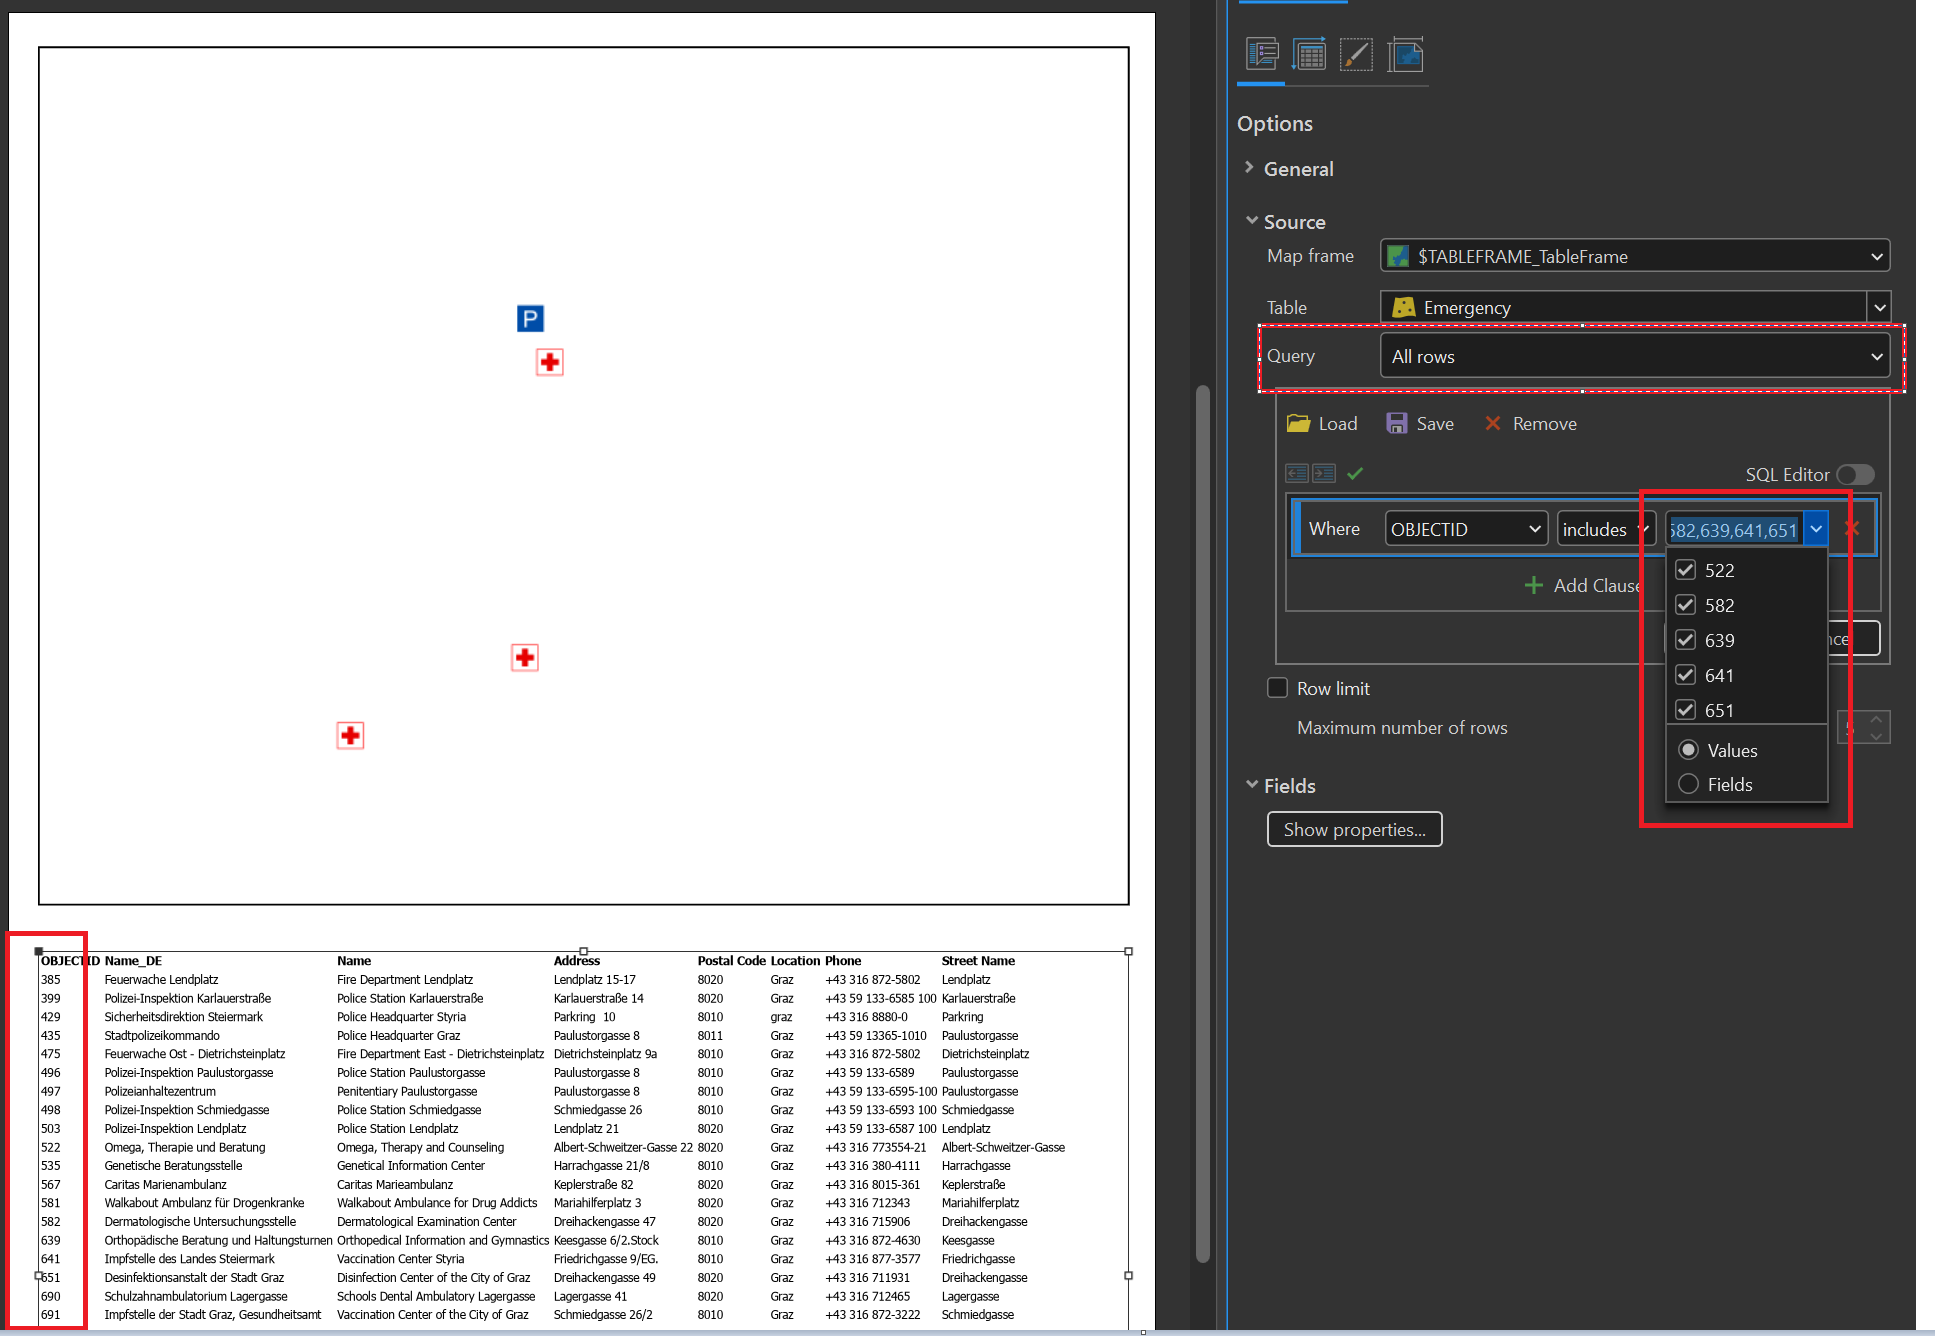1935x1336 pixels.
Task: Select the red cross symbol below the parking symbol
Action: click(549, 361)
